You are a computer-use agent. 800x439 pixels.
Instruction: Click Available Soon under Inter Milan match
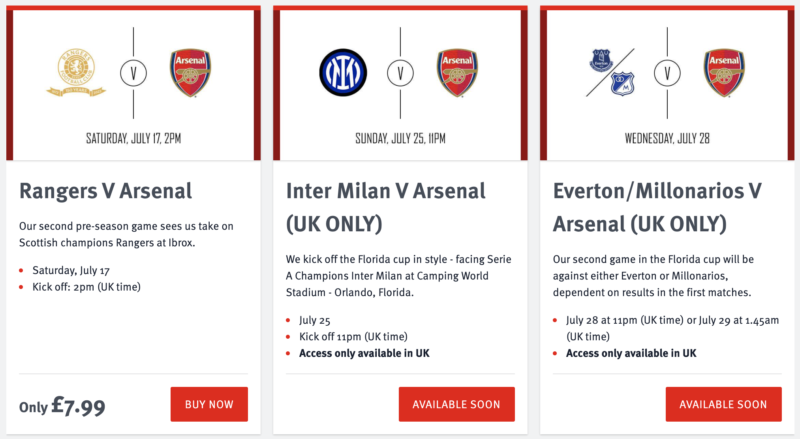457,404
